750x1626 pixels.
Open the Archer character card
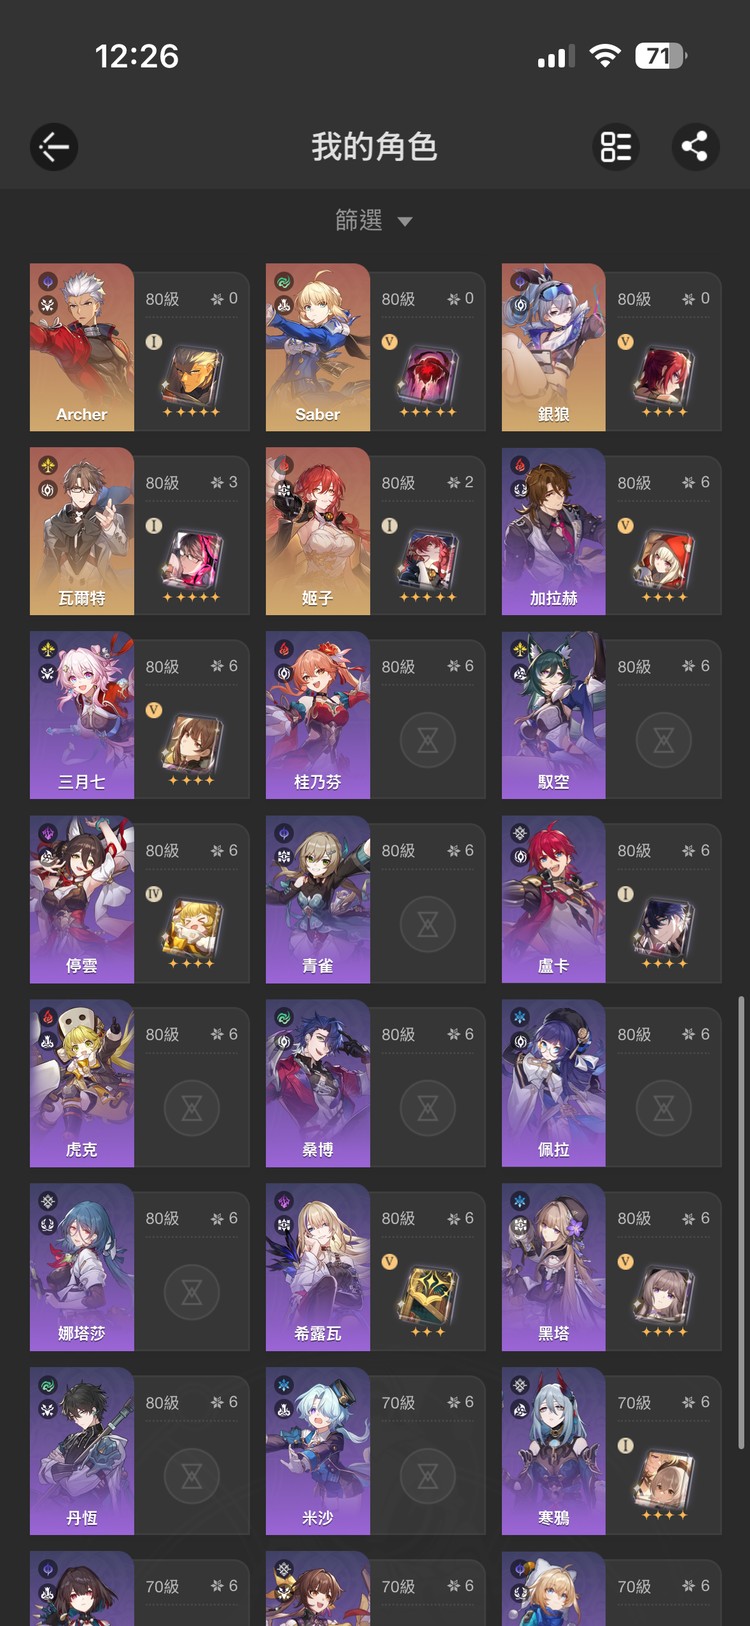tap(139, 347)
